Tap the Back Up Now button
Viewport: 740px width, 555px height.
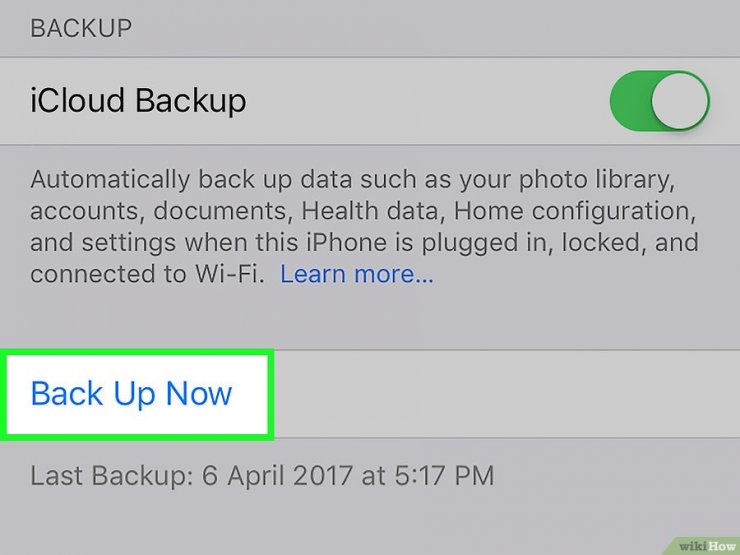131,393
